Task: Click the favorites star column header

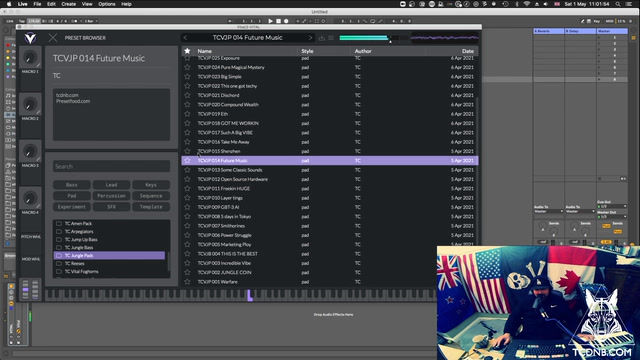Action: click(x=187, y=51)
